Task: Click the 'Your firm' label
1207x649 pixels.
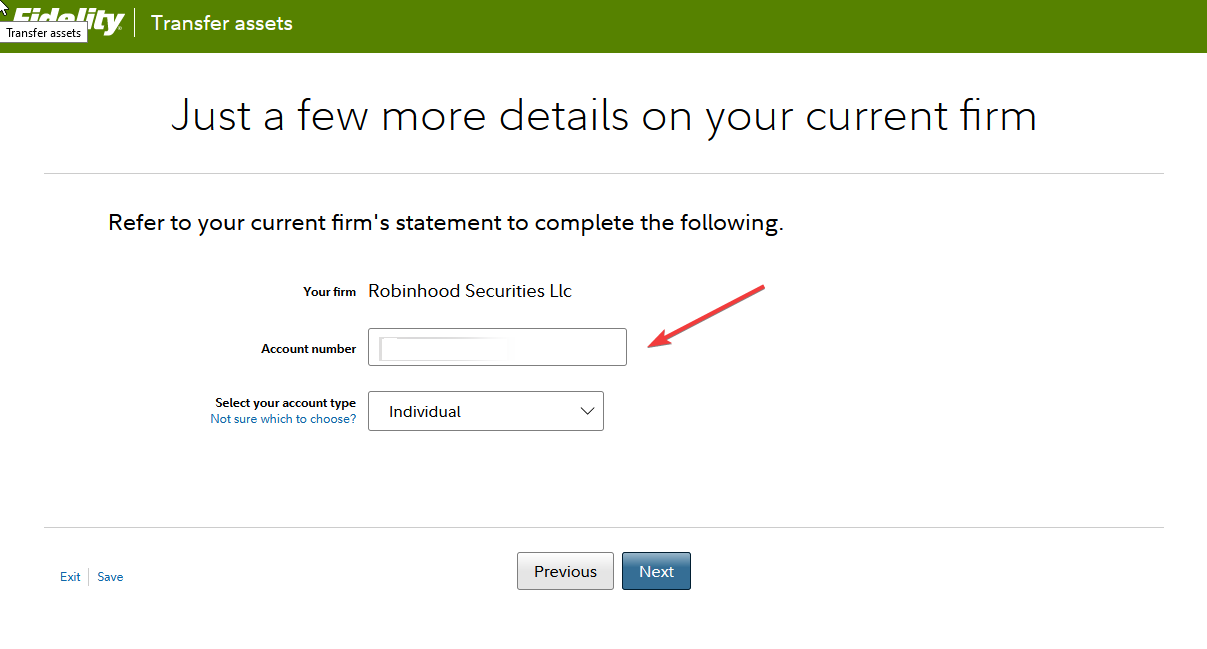Action: [x=329, y=292]
